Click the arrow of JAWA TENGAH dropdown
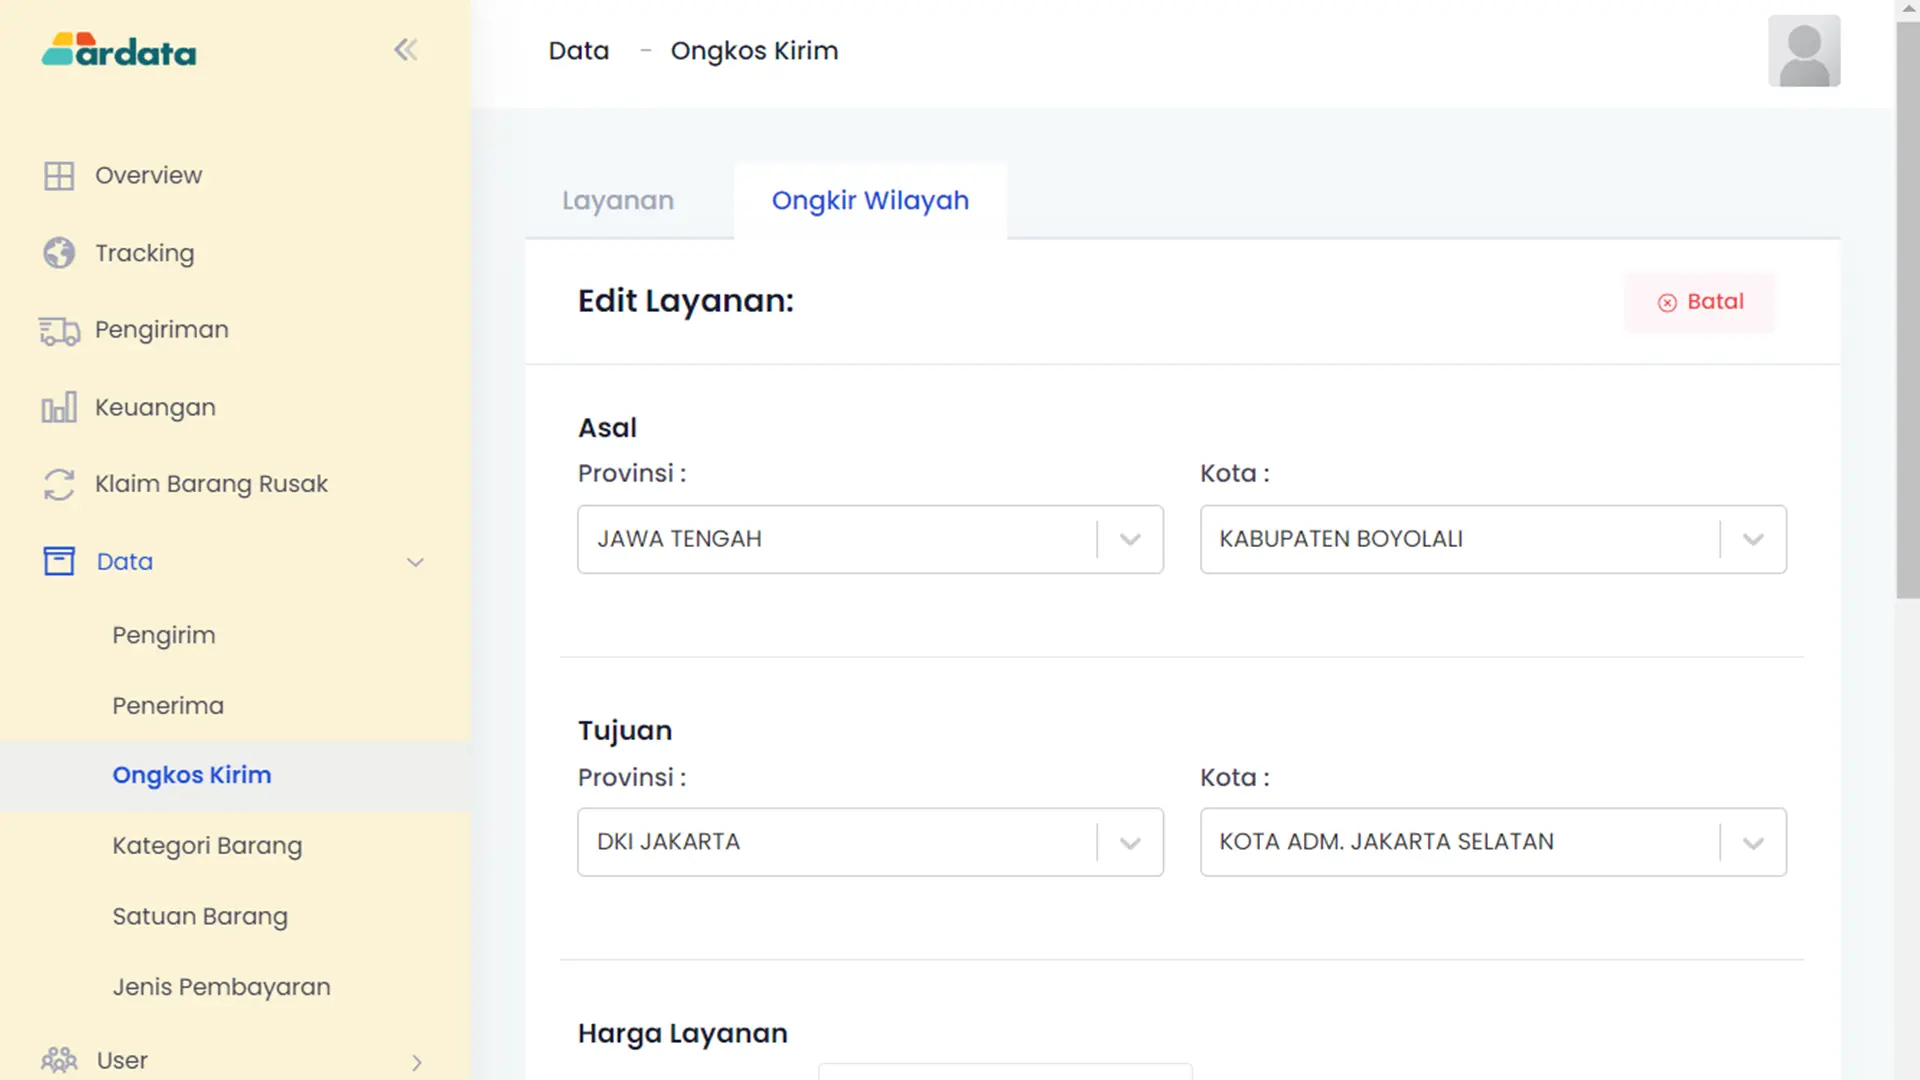 pos(1130,540)
